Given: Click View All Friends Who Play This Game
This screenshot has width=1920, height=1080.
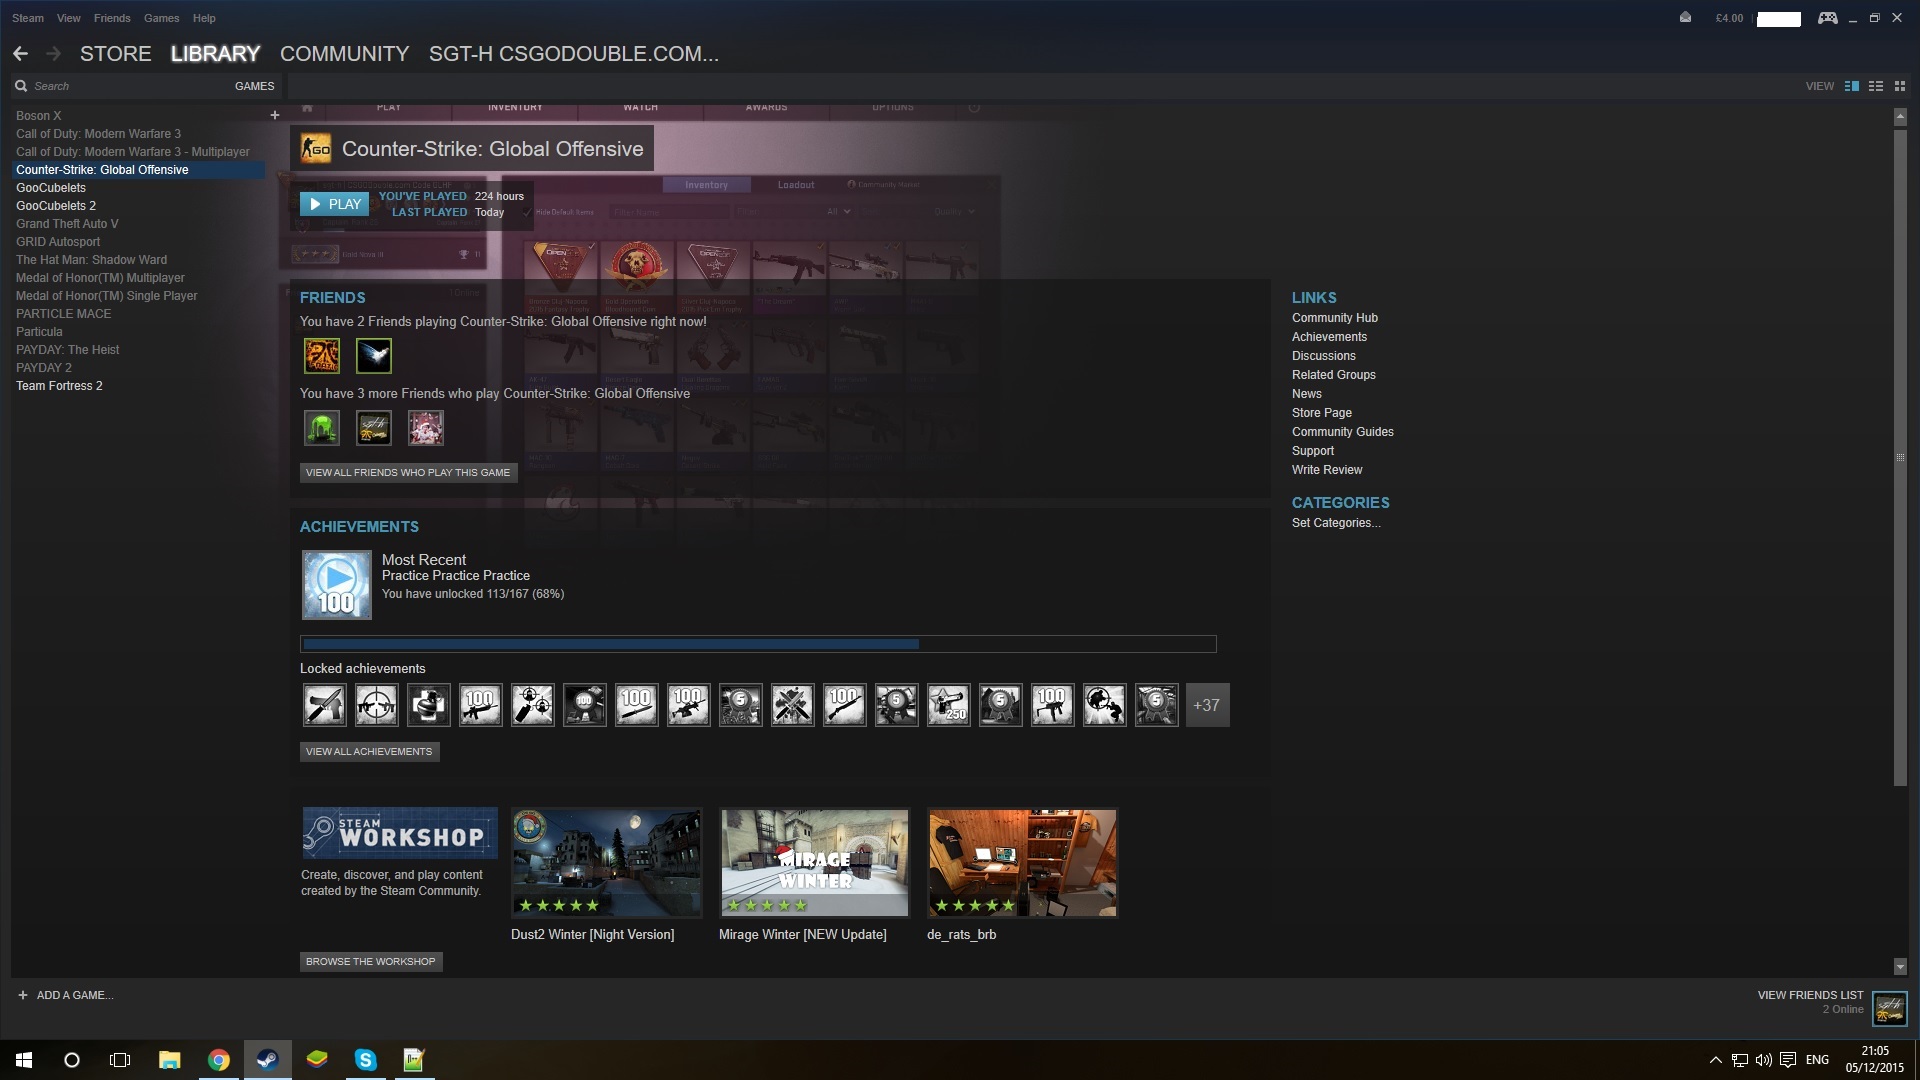Looking at the screenshot, I should pyautogui.click(x=408, y=473).
